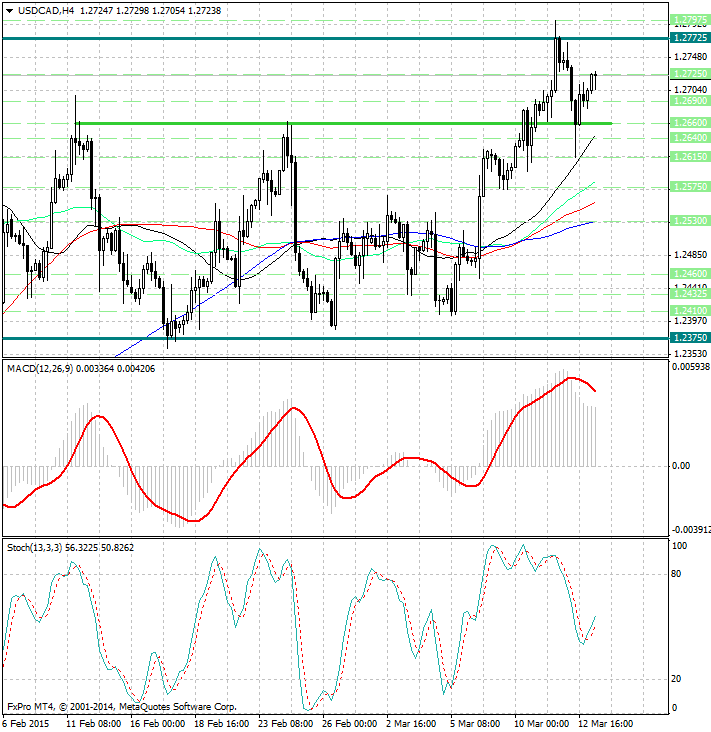Click the MACD scale maximum 0.005938
The image size is (711, 732).
pos(690,367)
